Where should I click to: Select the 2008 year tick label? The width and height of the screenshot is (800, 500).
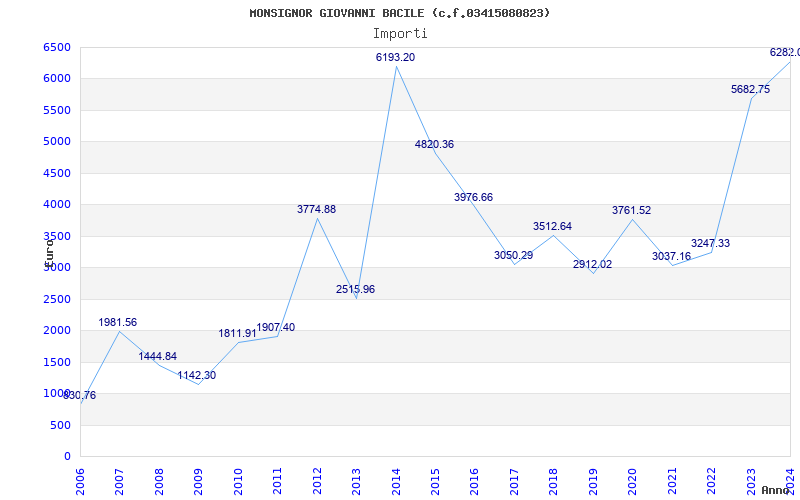point(158,482)
